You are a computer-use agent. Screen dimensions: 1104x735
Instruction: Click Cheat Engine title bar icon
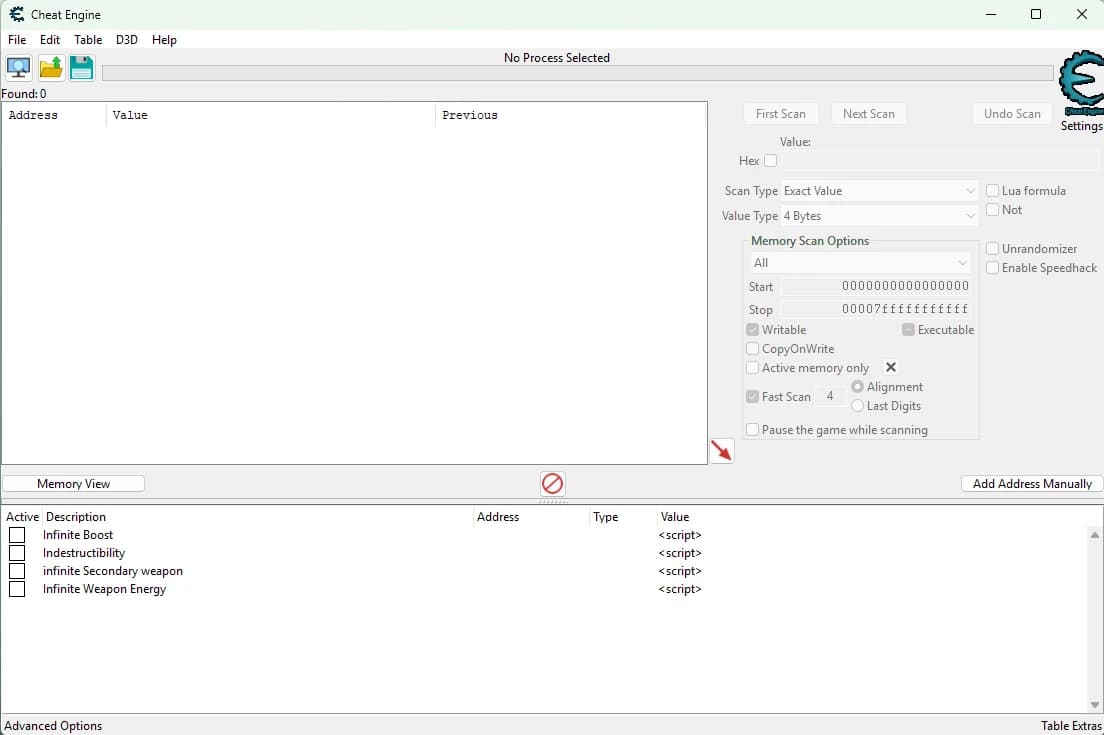(16, 14)
